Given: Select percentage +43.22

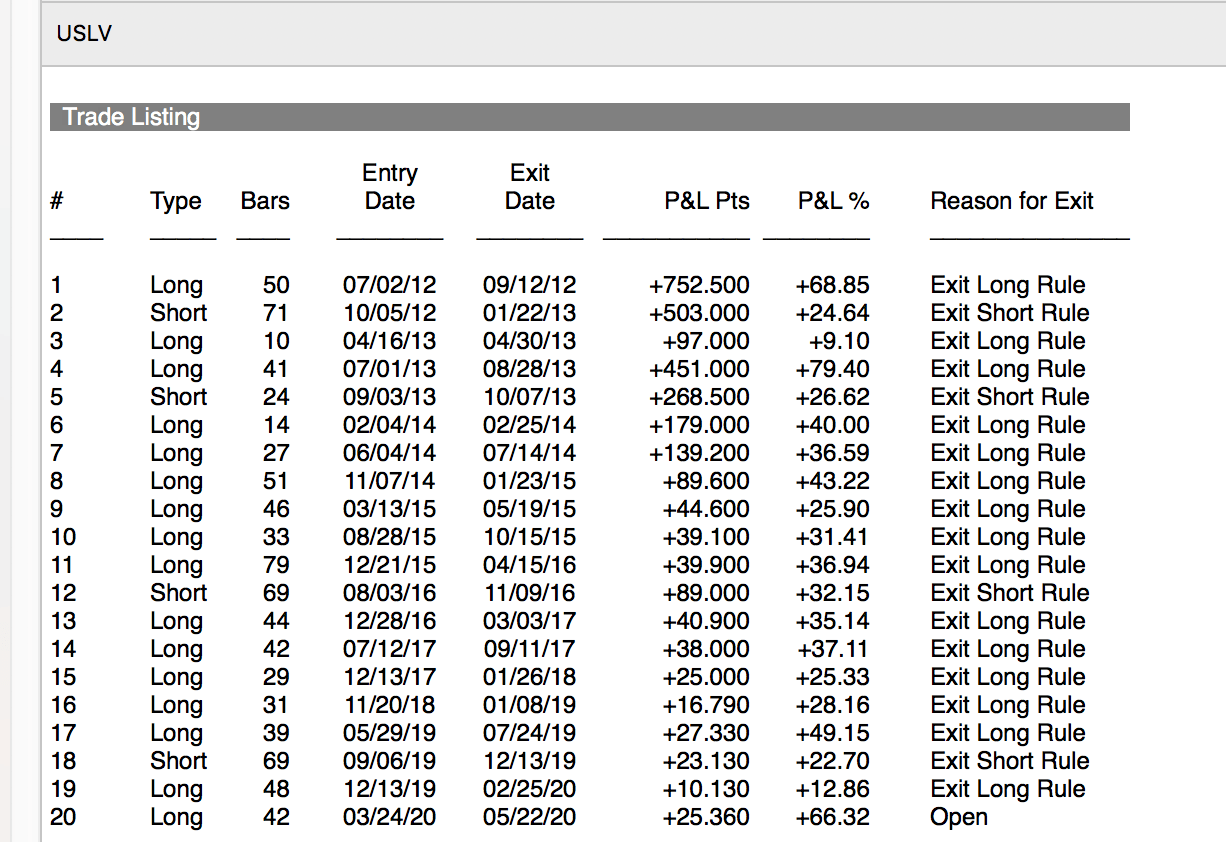Looking at the screenshot, I should (832, 481).
